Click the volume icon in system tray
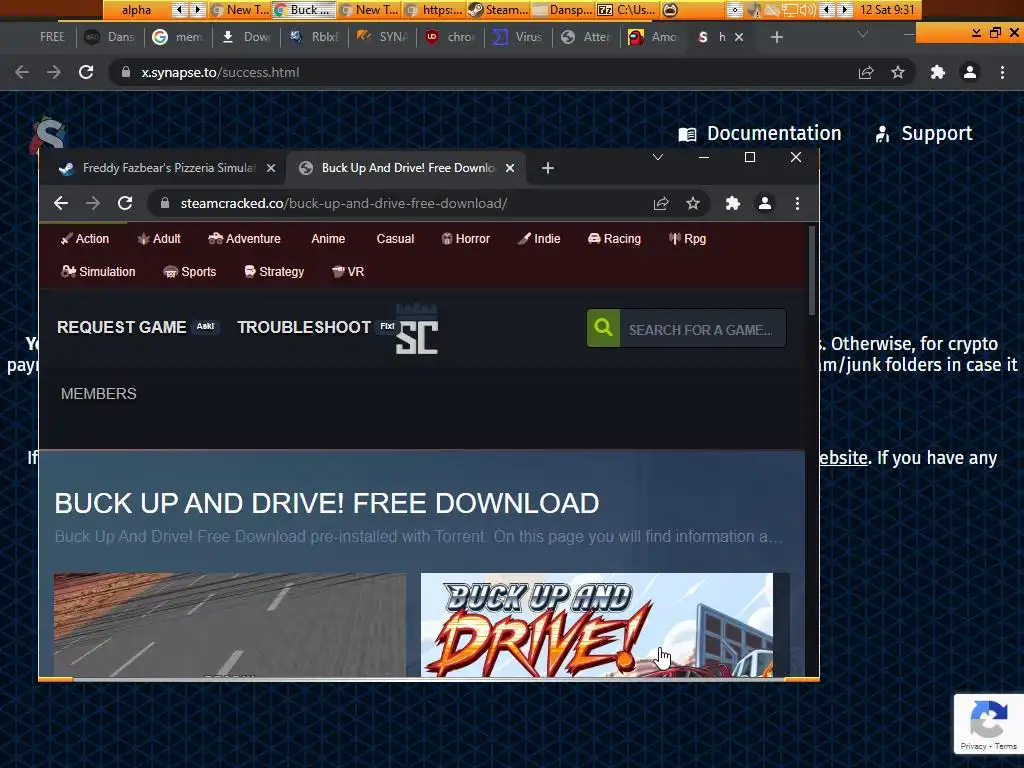The width and height of the screenshot is (1024, 768). coord(809,10)
